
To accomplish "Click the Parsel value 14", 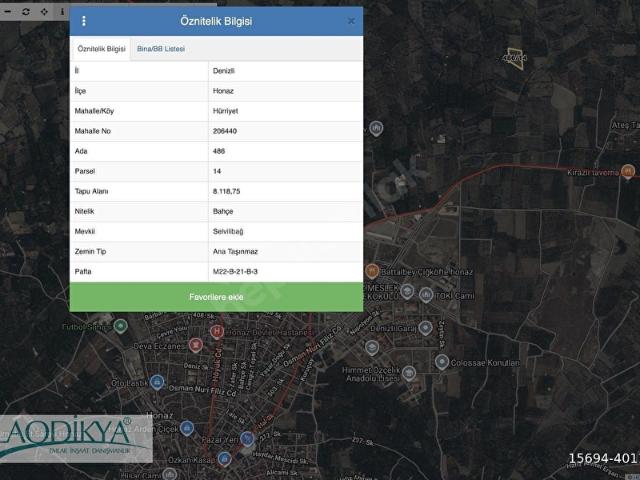I will (x=217, y=171).
